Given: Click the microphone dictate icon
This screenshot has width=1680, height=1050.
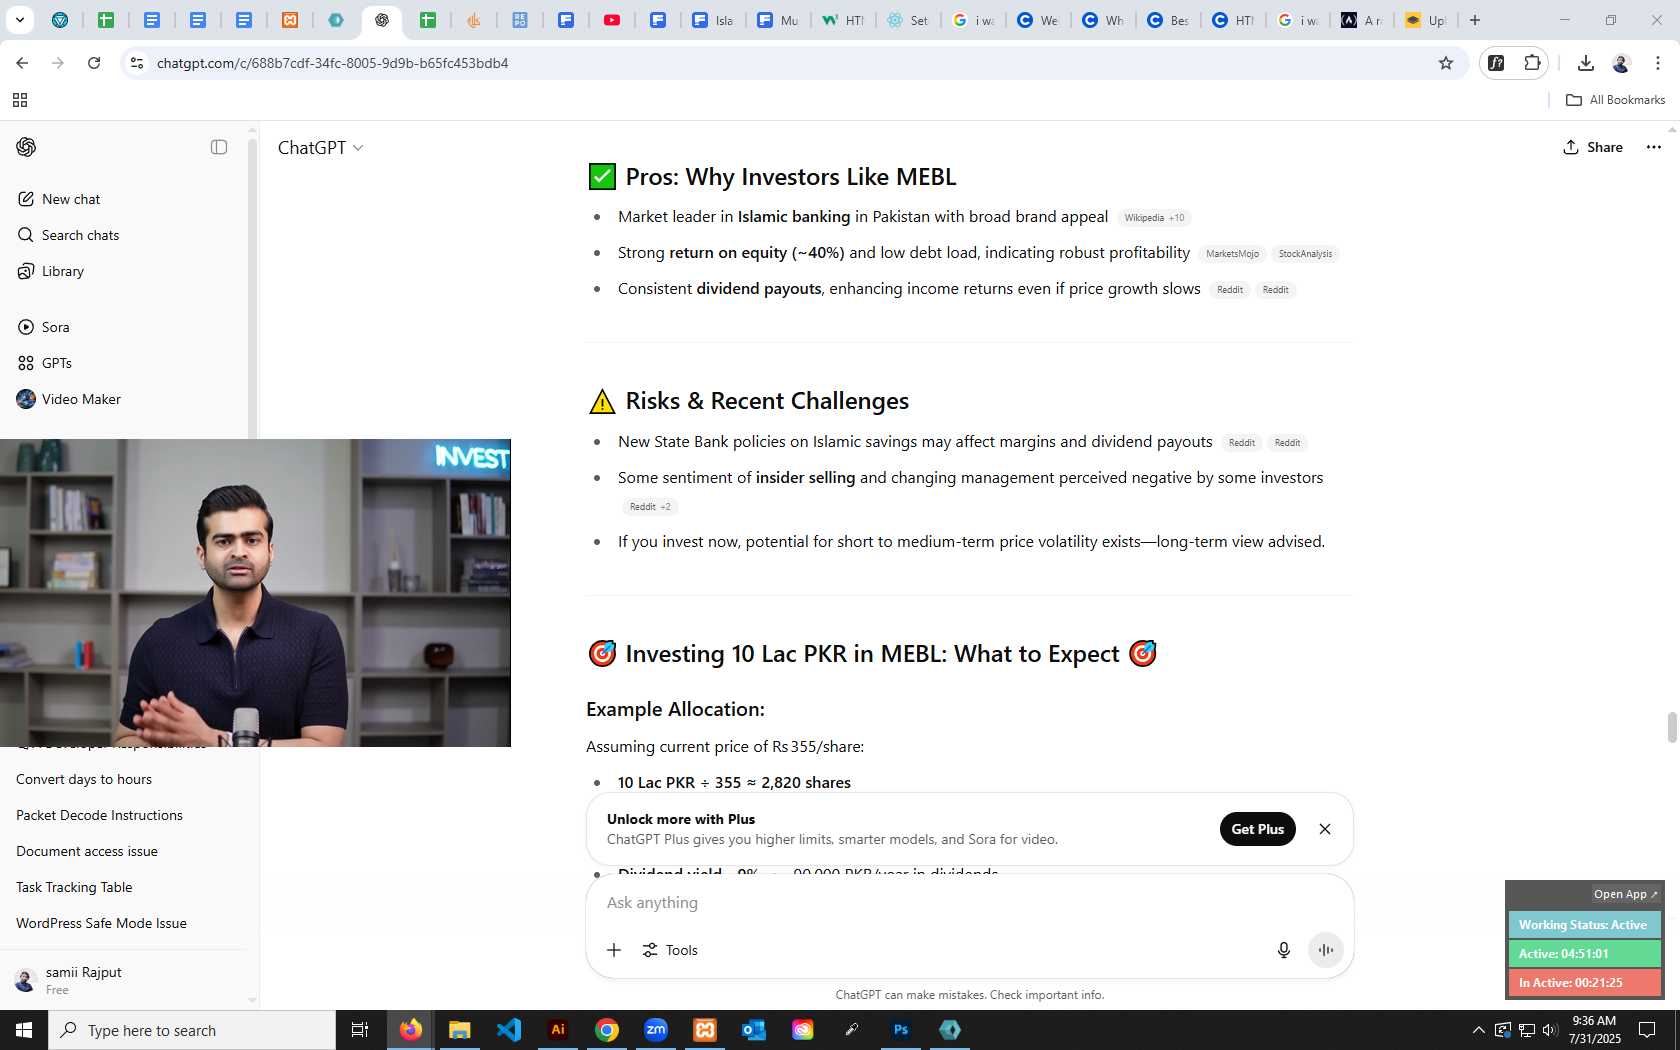Looking at the screenshot, I should [1284, 950].
